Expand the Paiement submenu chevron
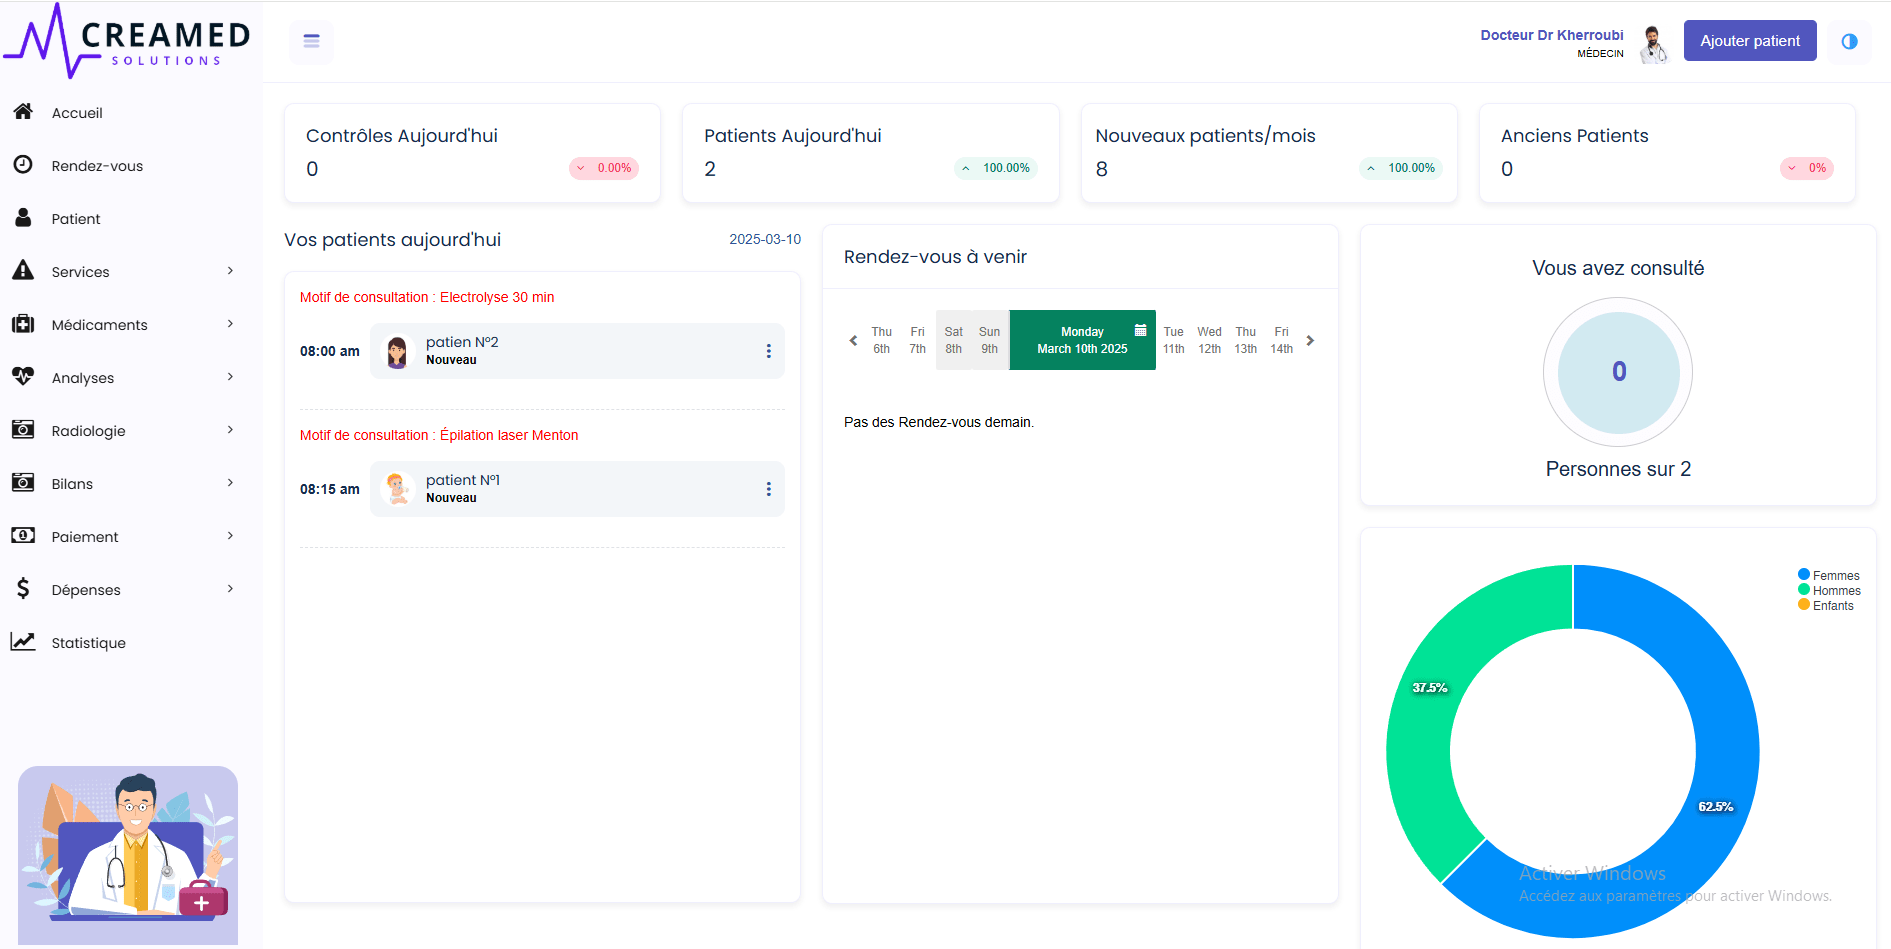The image size is (1891, 949). 230,536
